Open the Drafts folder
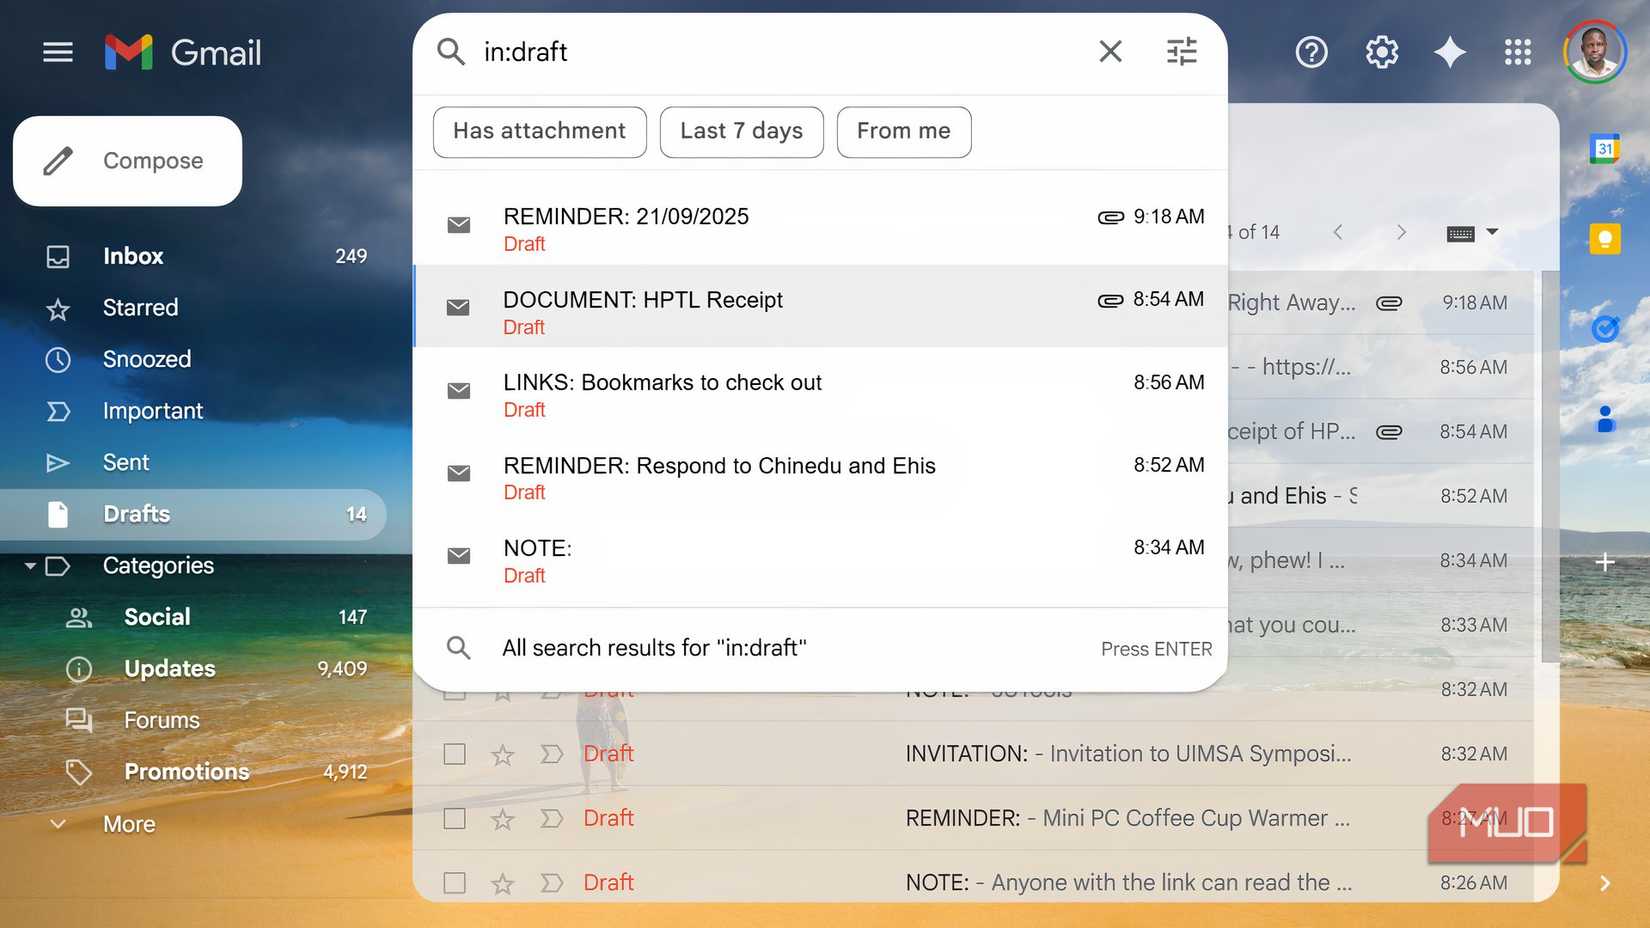The height and width of the screenshot is (928, 1650). click(x=193, y=514)
